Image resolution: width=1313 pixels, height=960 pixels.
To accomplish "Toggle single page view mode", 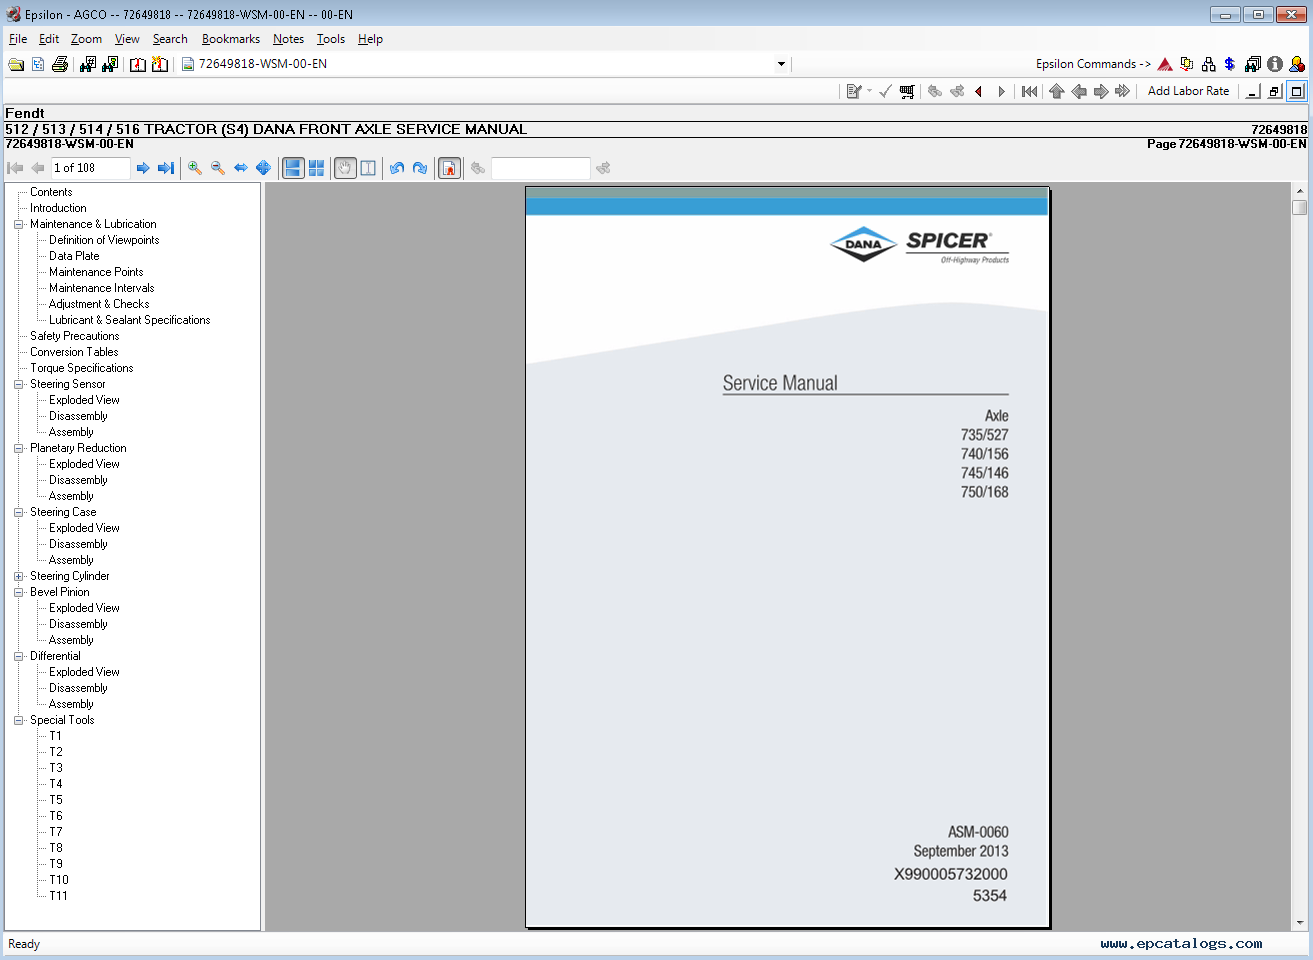I will pos(293,168).
